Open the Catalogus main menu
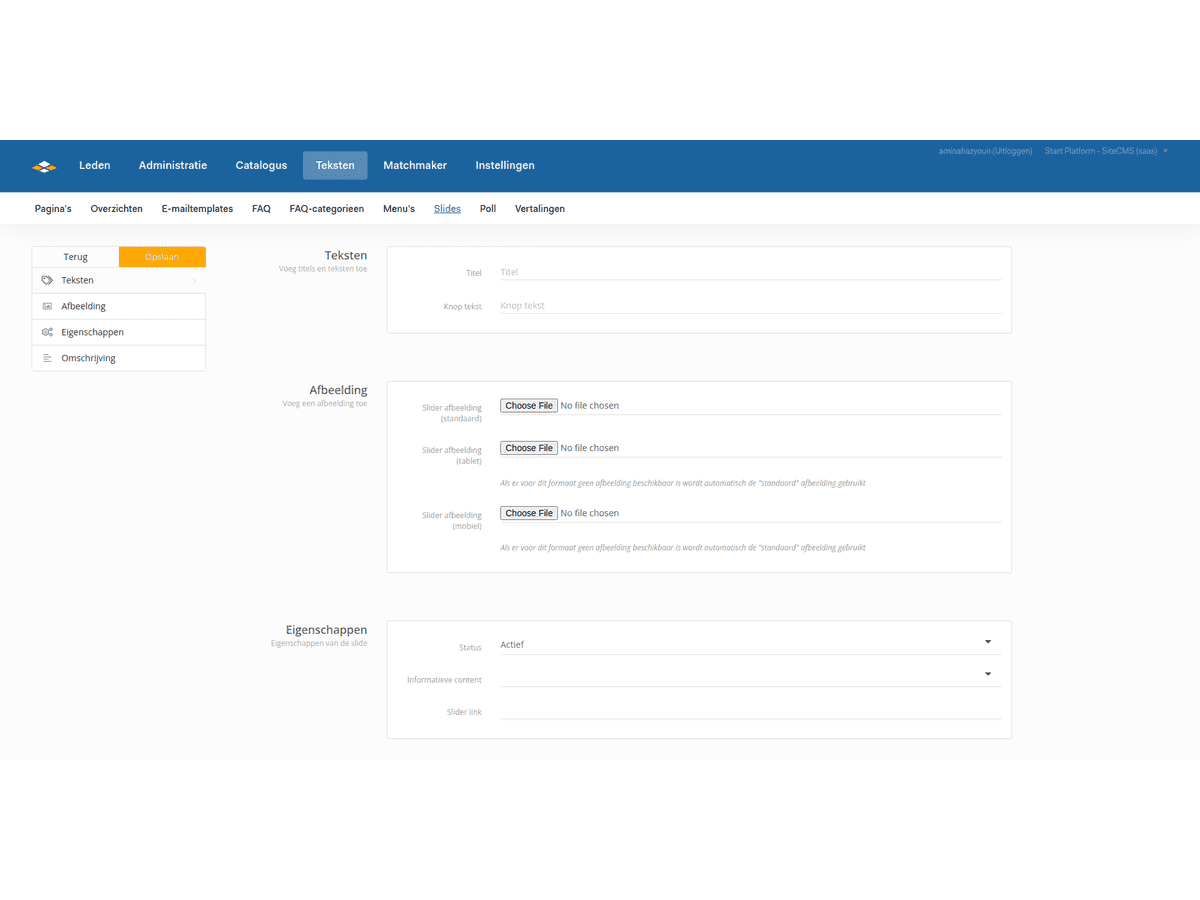The width and height of the screenshot is (1200, 900). point(261,166)
